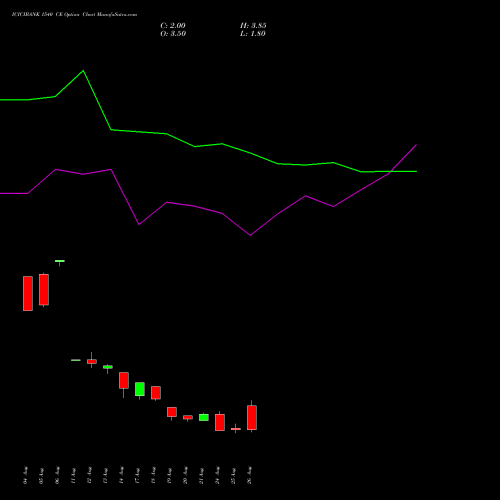Click the red candlestick for 05 Aug
Image resolution: width=500 pixels, height=500 pixels.
tap(44, 290)
